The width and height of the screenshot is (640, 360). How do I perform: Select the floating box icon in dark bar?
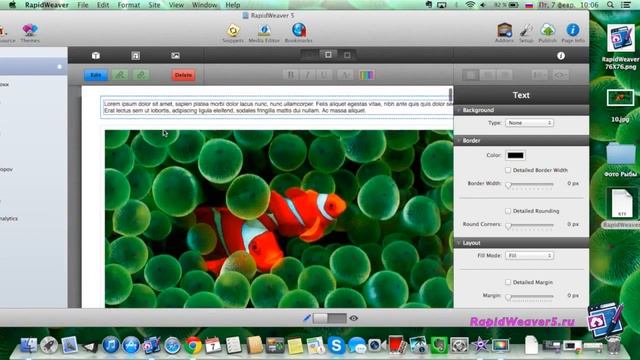(x=136, y=56)
